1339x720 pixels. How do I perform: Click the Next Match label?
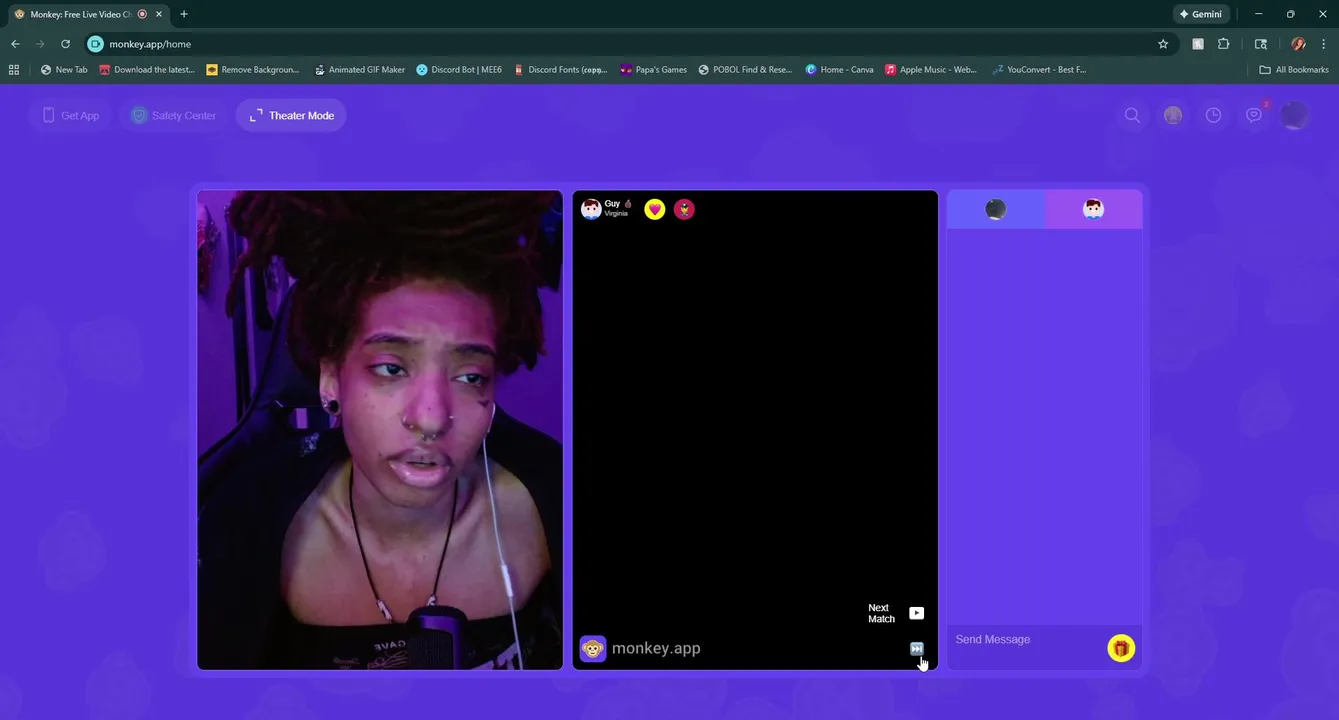click(x=881, y=613)
